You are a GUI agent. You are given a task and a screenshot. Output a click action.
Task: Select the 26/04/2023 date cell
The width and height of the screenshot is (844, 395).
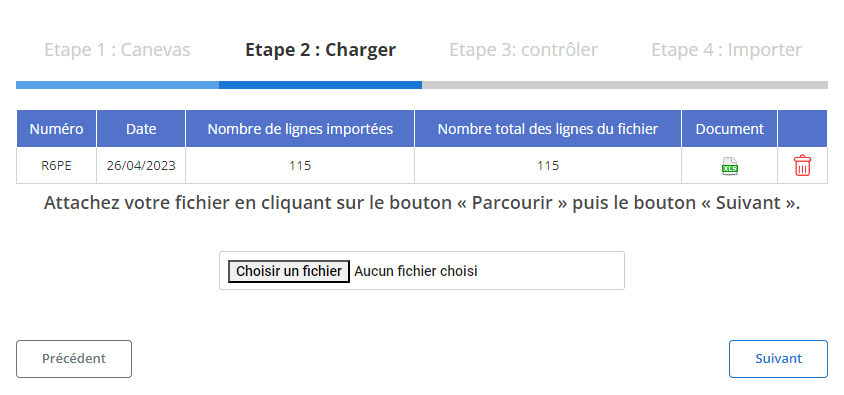coord(141,166)
